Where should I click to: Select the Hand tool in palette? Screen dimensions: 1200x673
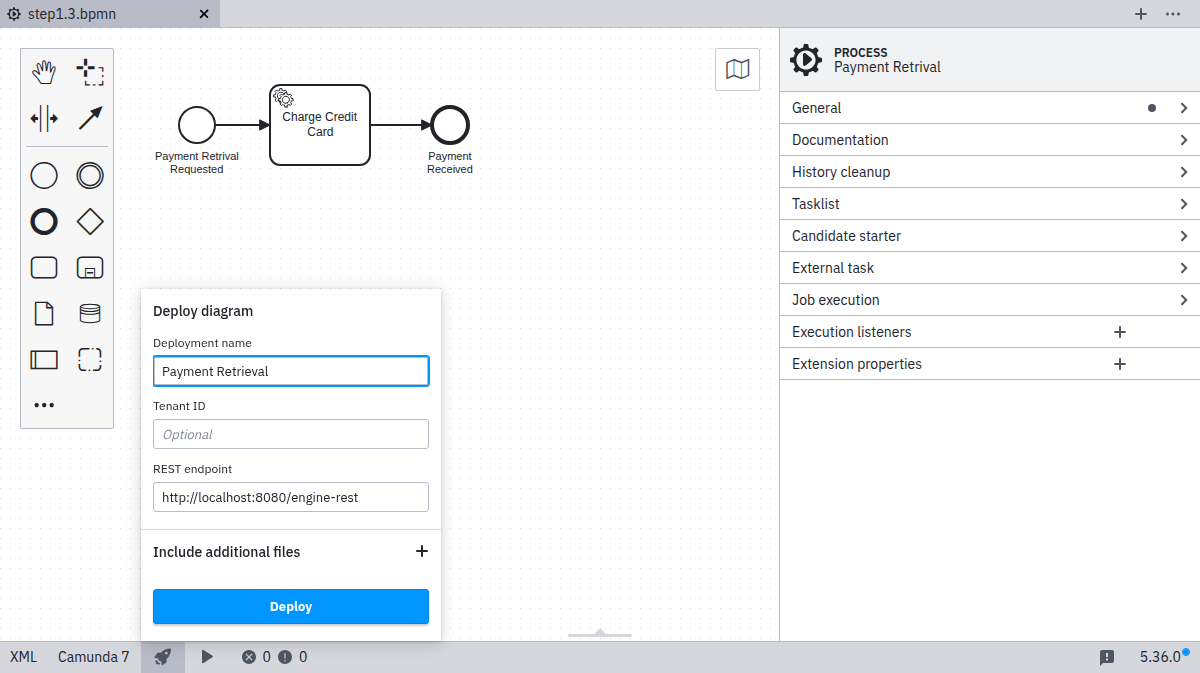[x=44, y=72]
